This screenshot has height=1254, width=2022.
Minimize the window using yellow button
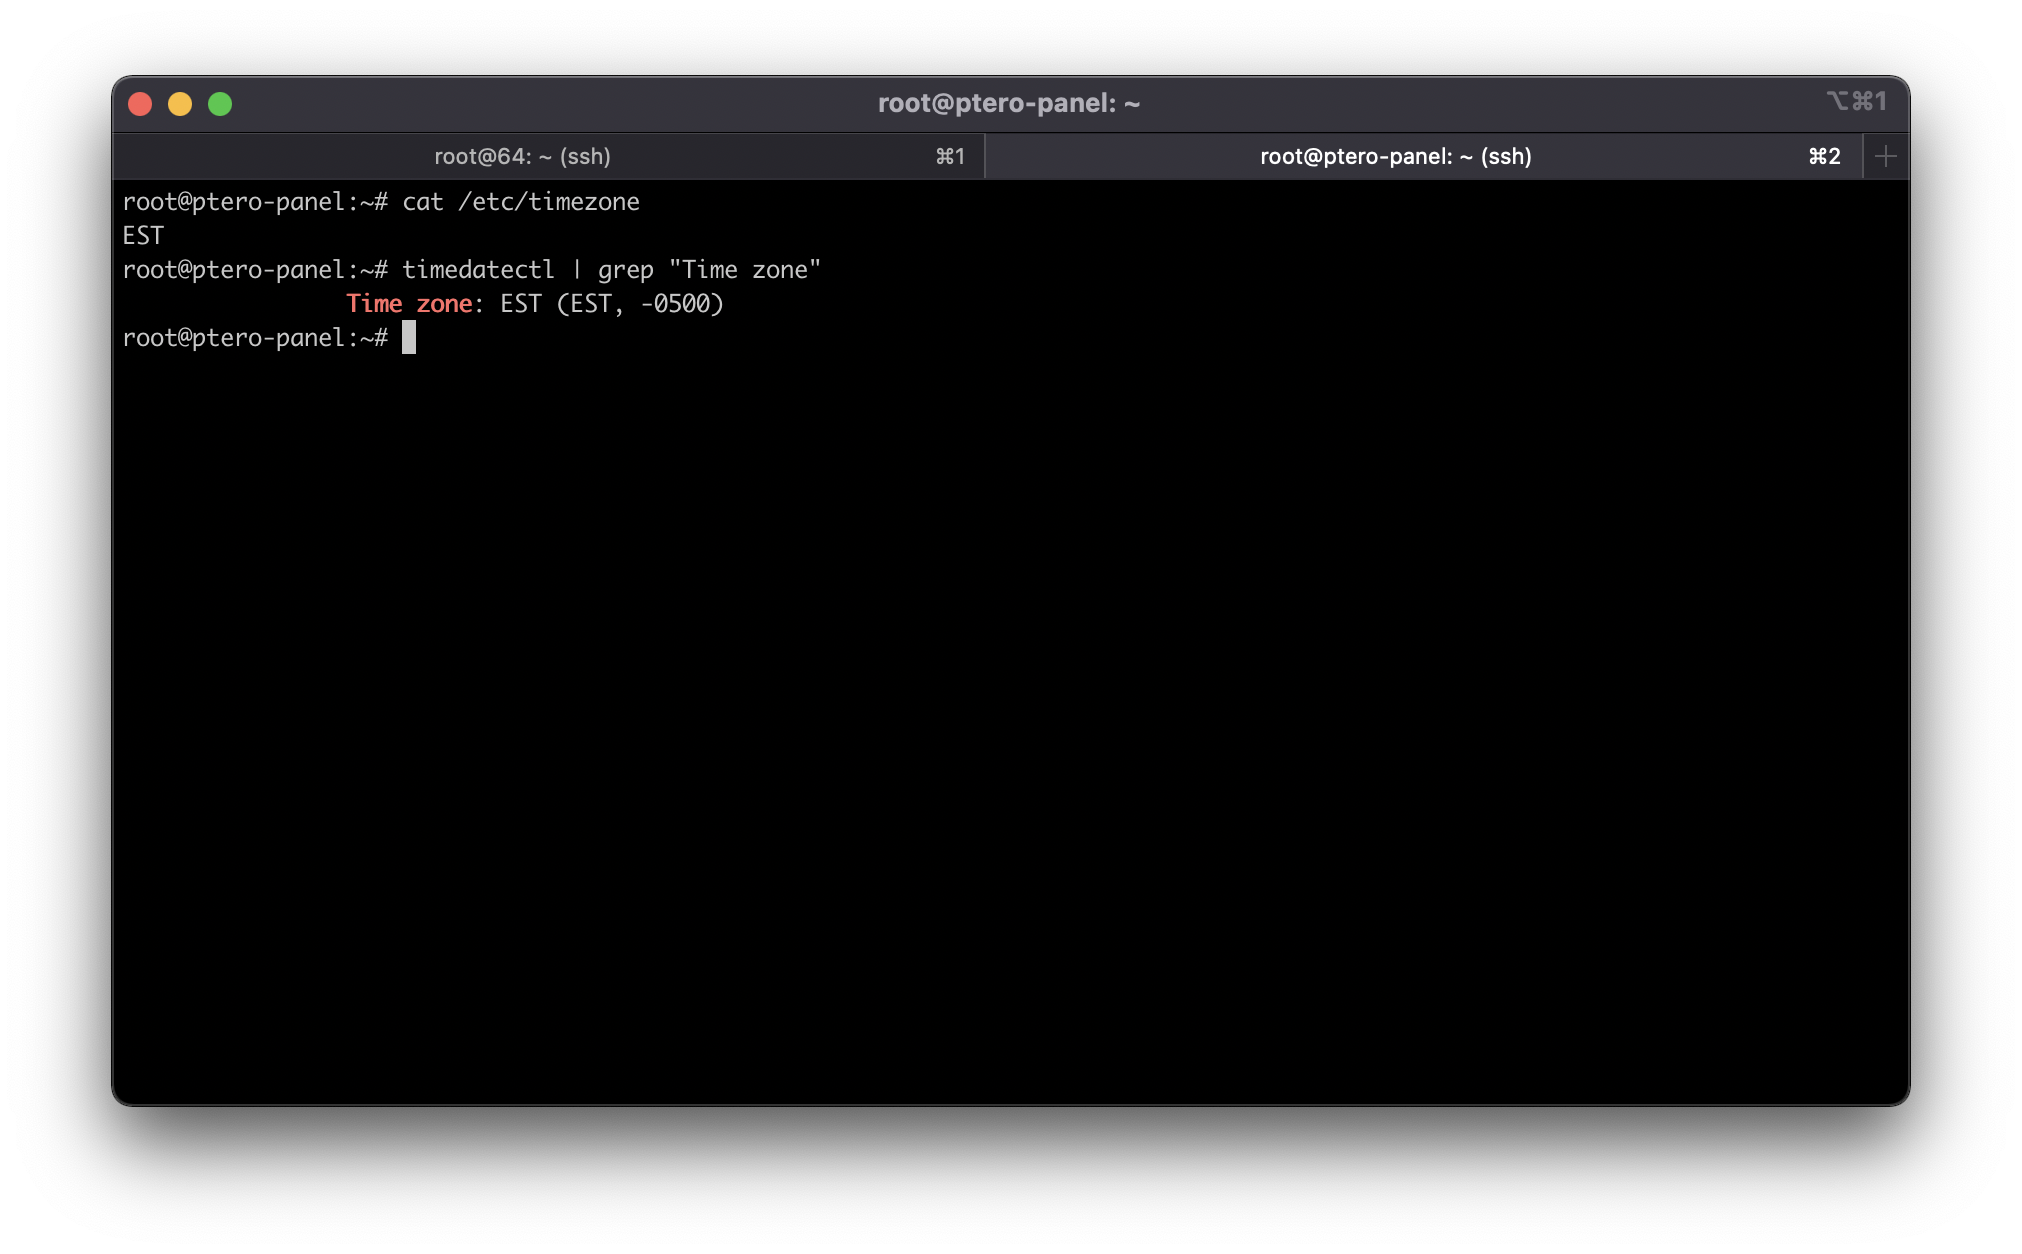coord(180,104)
